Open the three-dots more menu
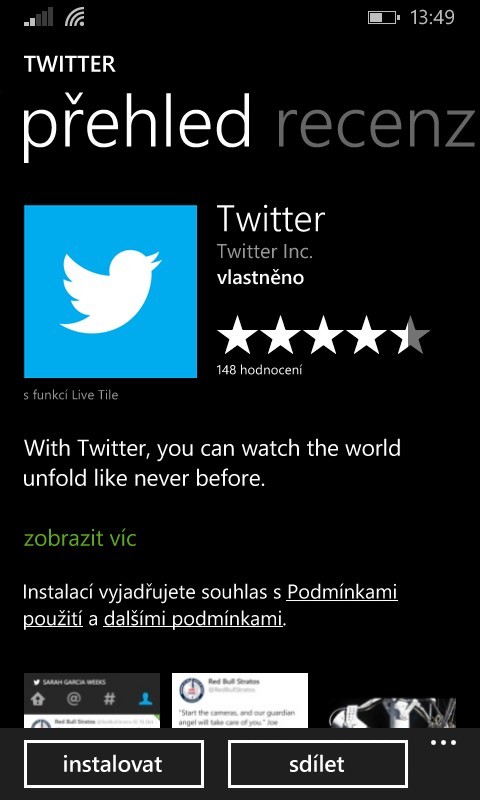This screenshot has width=480, height=800. pos(443,743)
